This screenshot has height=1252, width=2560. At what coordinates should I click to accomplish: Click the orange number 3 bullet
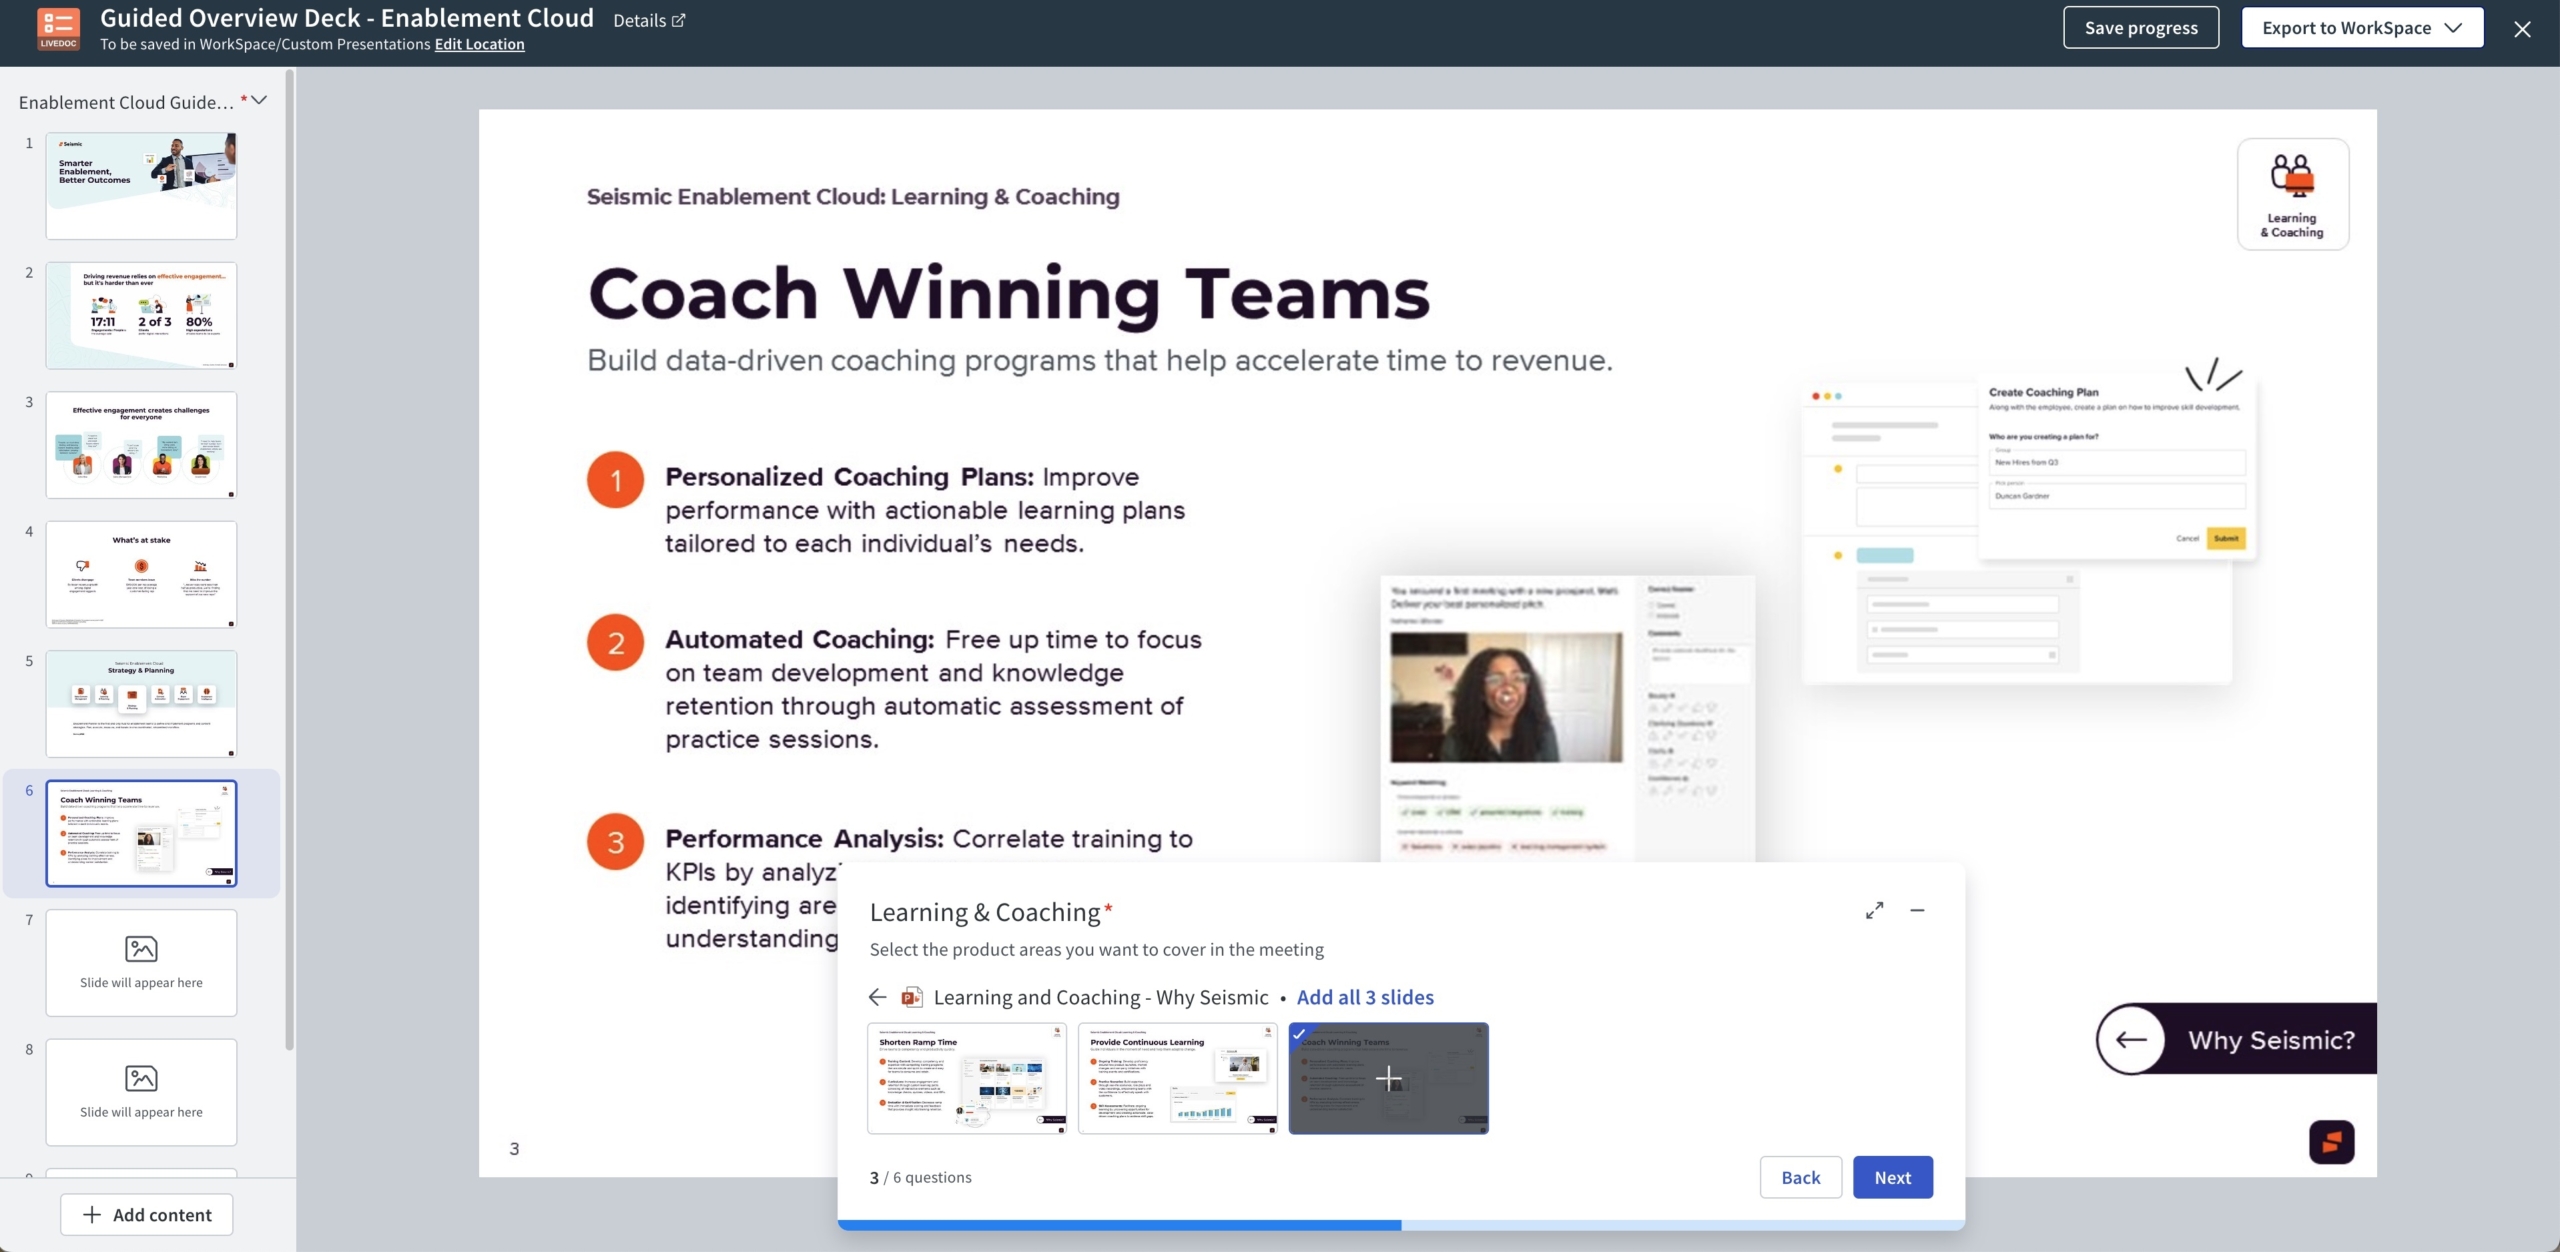tap(615, 841)
